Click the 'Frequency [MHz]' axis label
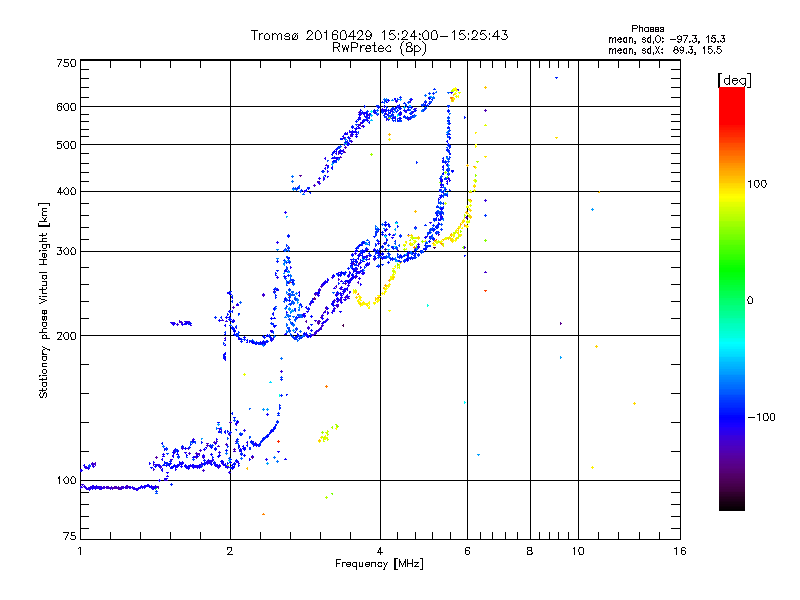The height and width of the screenshot is (600, 800). [x=379, y=564]
